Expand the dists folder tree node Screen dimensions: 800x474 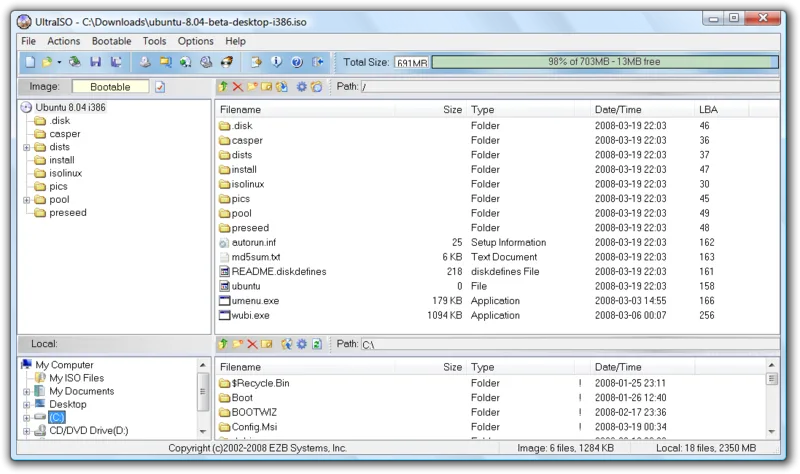(27, 147)
